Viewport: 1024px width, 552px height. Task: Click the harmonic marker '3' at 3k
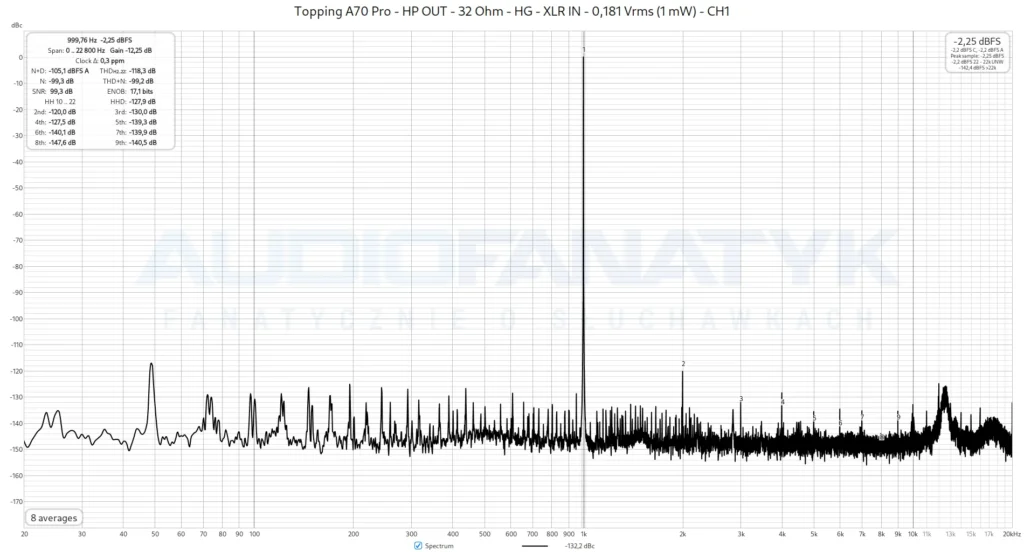click(741, 398)
